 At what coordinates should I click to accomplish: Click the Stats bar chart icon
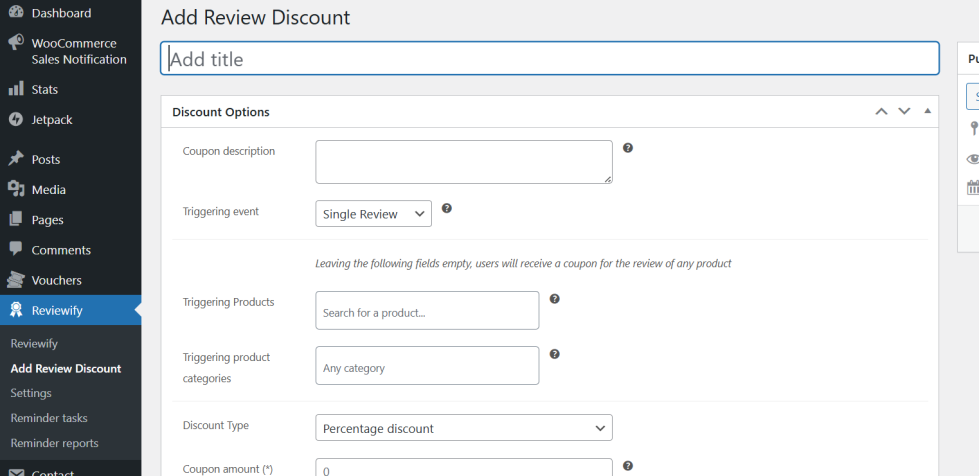[16, 89]
